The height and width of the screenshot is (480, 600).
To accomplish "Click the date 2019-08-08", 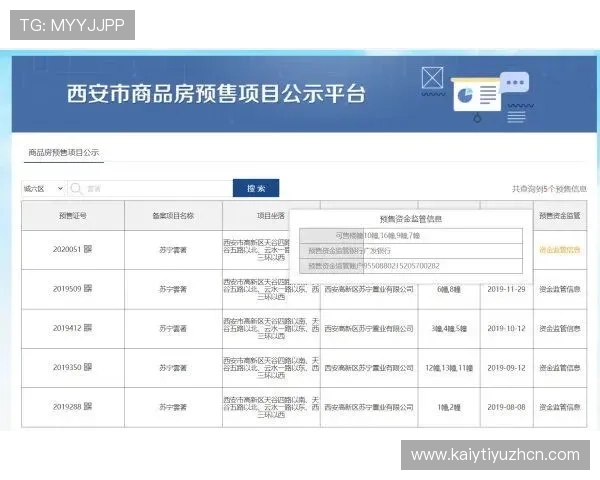I will (x=506, y=407).
